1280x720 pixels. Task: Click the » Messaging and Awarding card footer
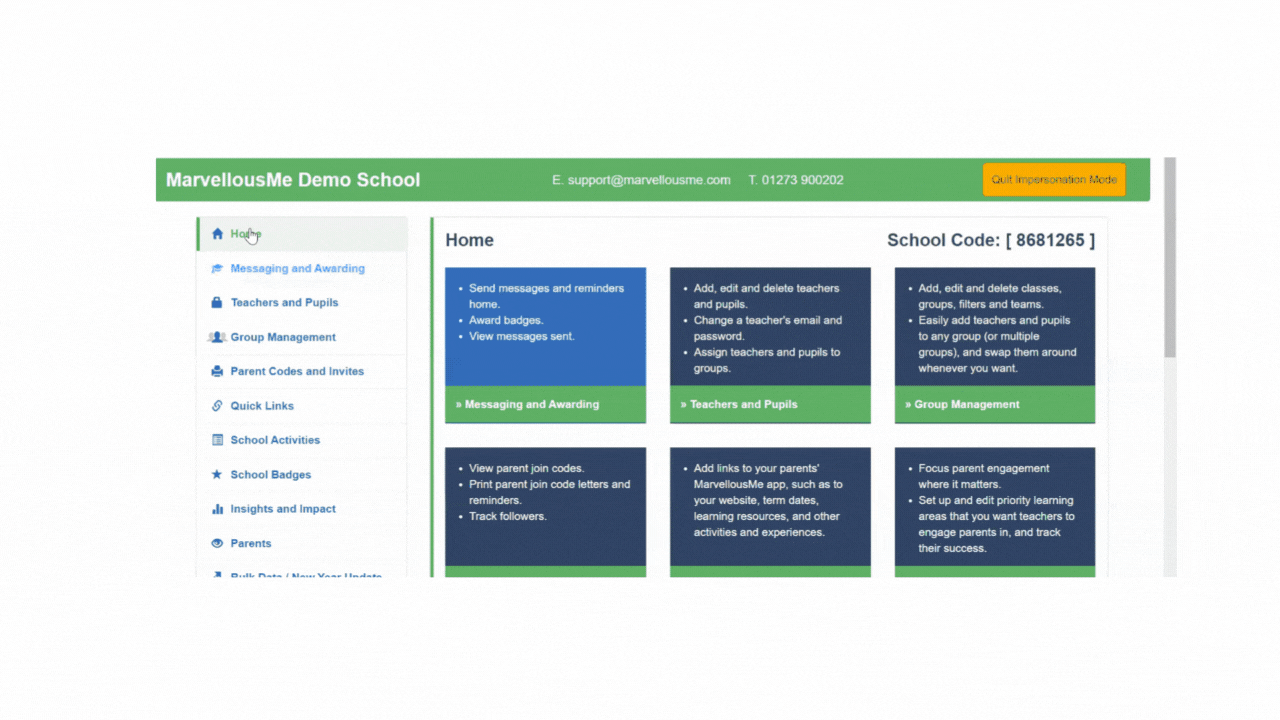click(x=545, y=405)
